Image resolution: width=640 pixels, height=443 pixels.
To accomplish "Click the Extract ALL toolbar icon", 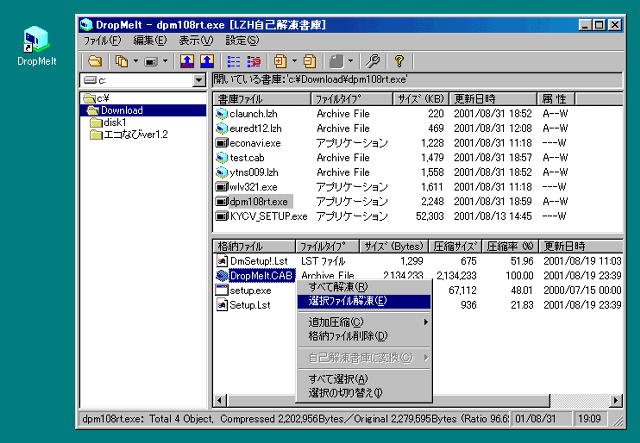I will (187, 61).
